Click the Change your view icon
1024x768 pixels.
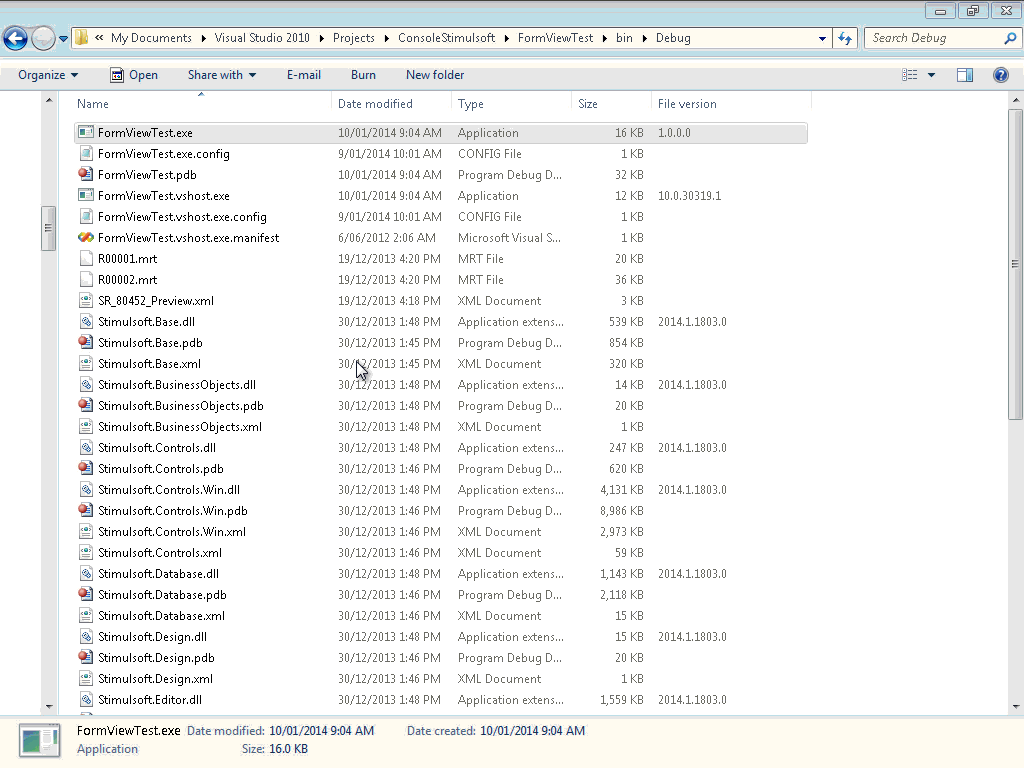coord(910,75)
